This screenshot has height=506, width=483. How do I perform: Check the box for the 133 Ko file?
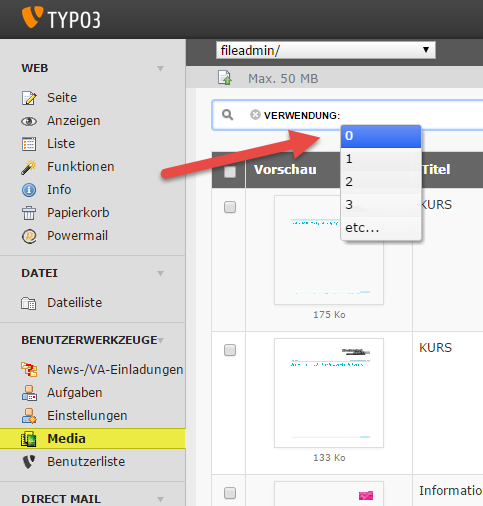pos(230,350)
